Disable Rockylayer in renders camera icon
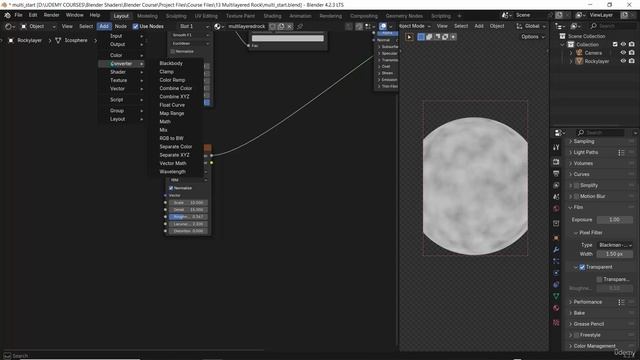Viewport: 640px width, 360px height. [x=632, y=61]
